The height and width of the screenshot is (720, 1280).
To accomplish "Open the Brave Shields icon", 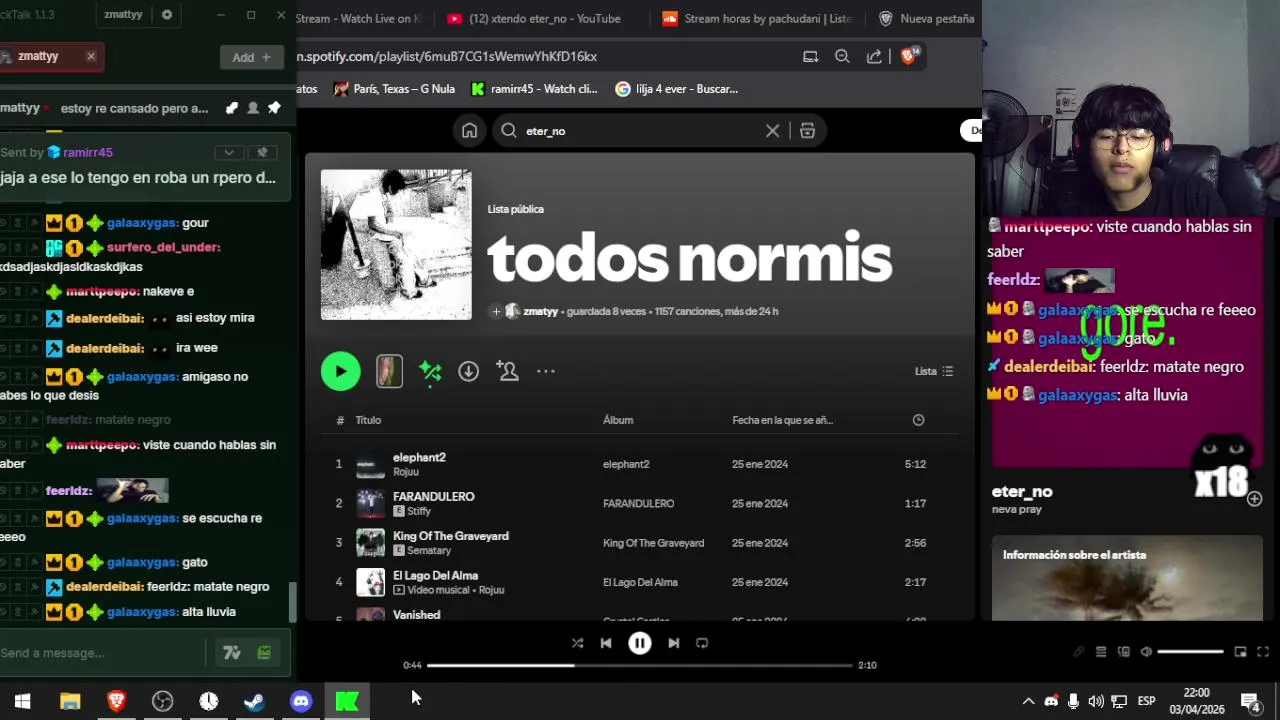I will (909, 56).
